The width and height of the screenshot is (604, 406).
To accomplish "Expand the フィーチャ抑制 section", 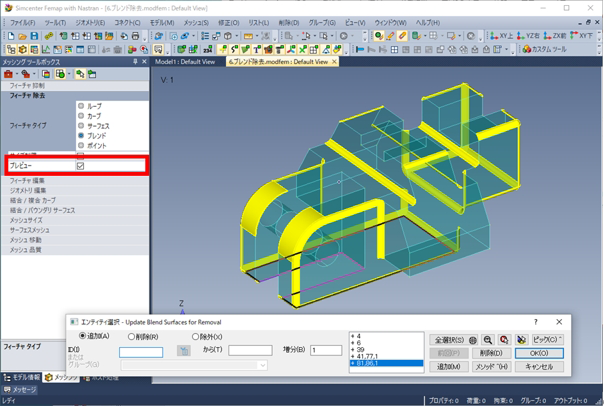I will pyautogui.click(x=75, y=86).
